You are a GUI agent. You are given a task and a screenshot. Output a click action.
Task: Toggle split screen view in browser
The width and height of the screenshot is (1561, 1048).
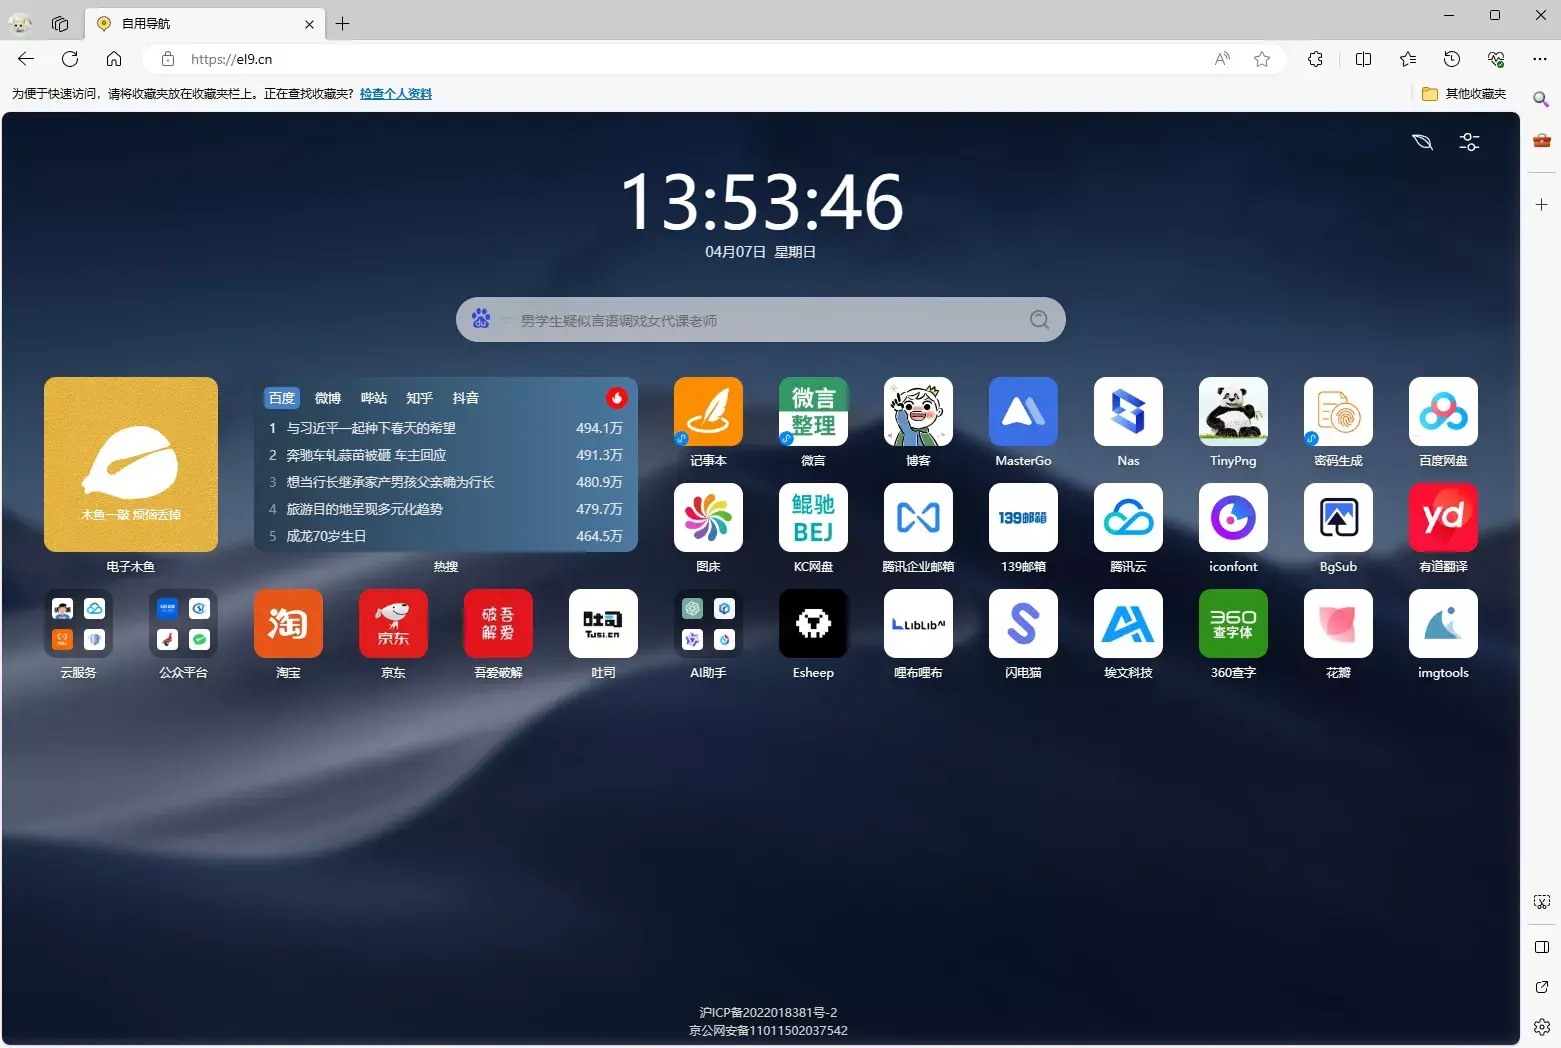point(1363,59)
